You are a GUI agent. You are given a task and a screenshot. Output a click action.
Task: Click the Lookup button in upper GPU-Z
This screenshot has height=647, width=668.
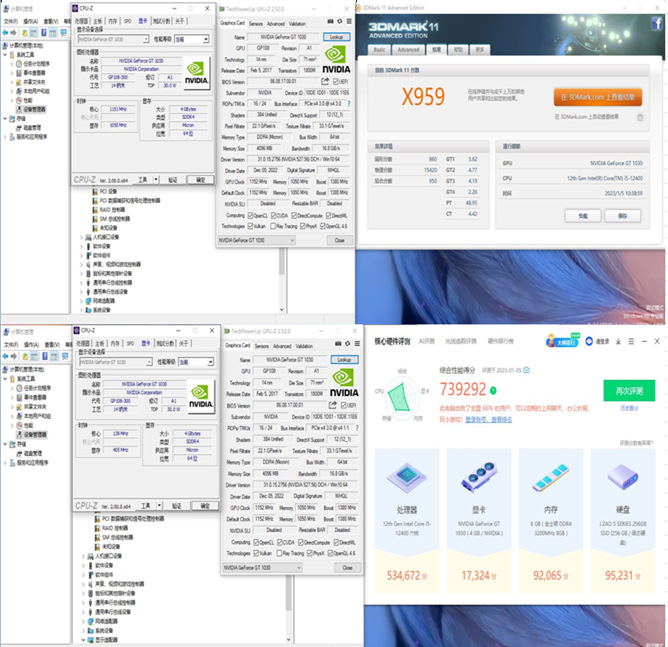(337, 37)
